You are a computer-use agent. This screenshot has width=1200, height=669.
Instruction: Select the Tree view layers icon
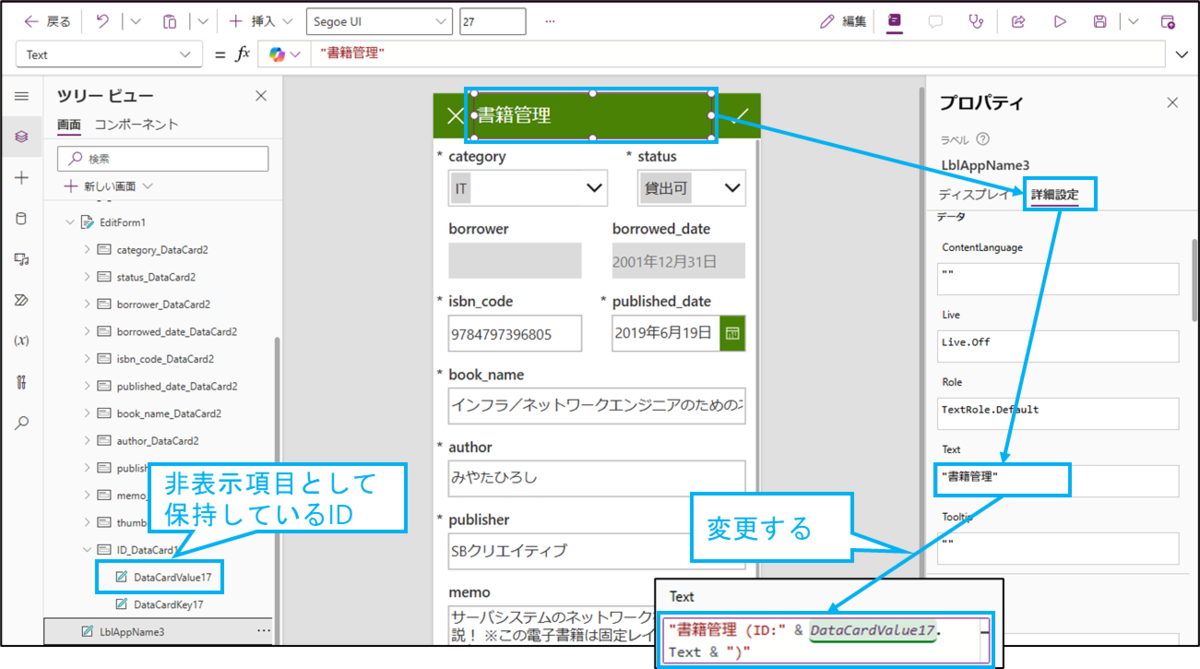[21, 136]
